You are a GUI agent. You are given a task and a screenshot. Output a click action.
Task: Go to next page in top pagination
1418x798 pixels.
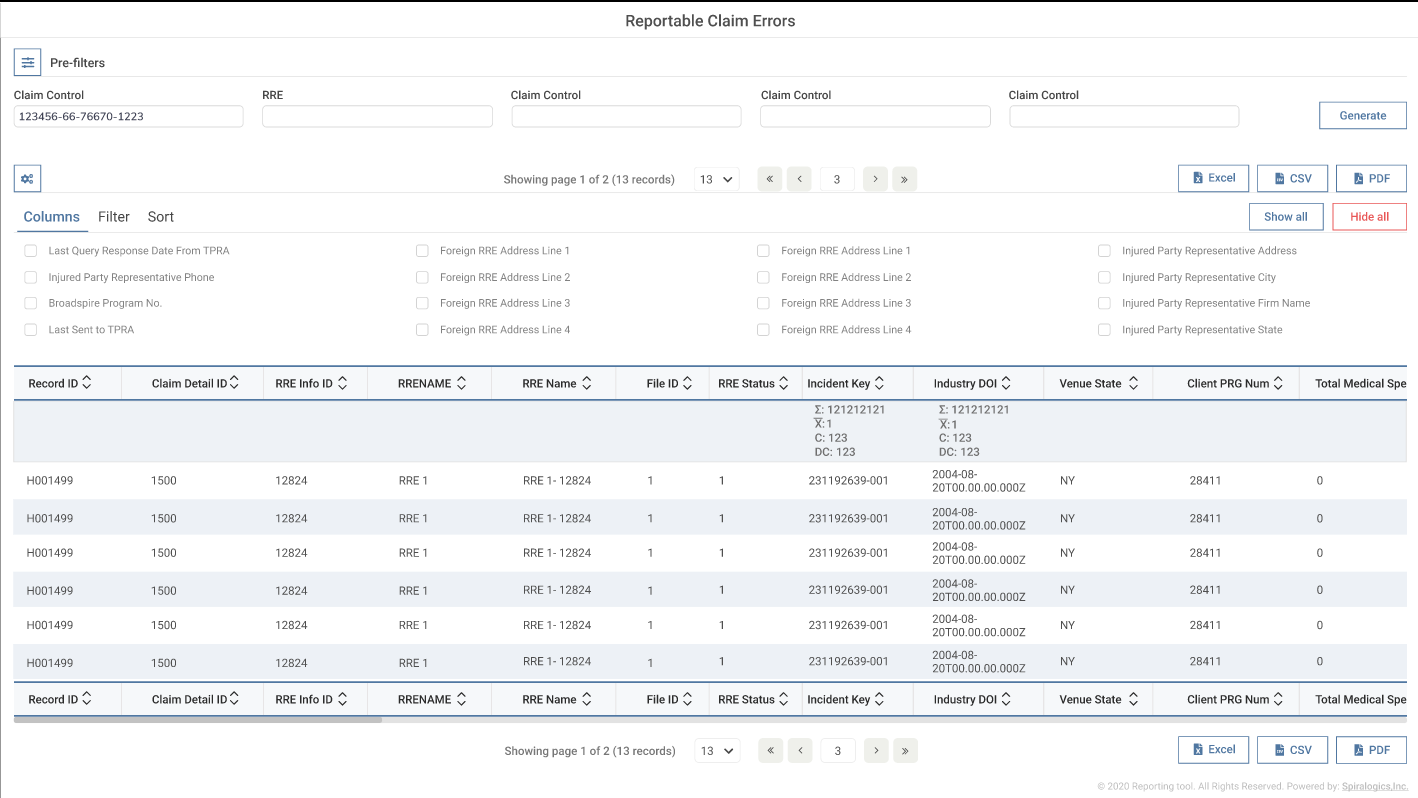click(x=875, y=179)
